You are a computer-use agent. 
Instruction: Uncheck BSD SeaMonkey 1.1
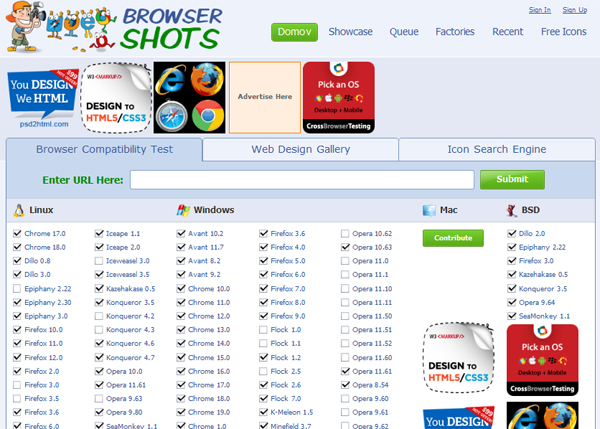coord(512,316)
